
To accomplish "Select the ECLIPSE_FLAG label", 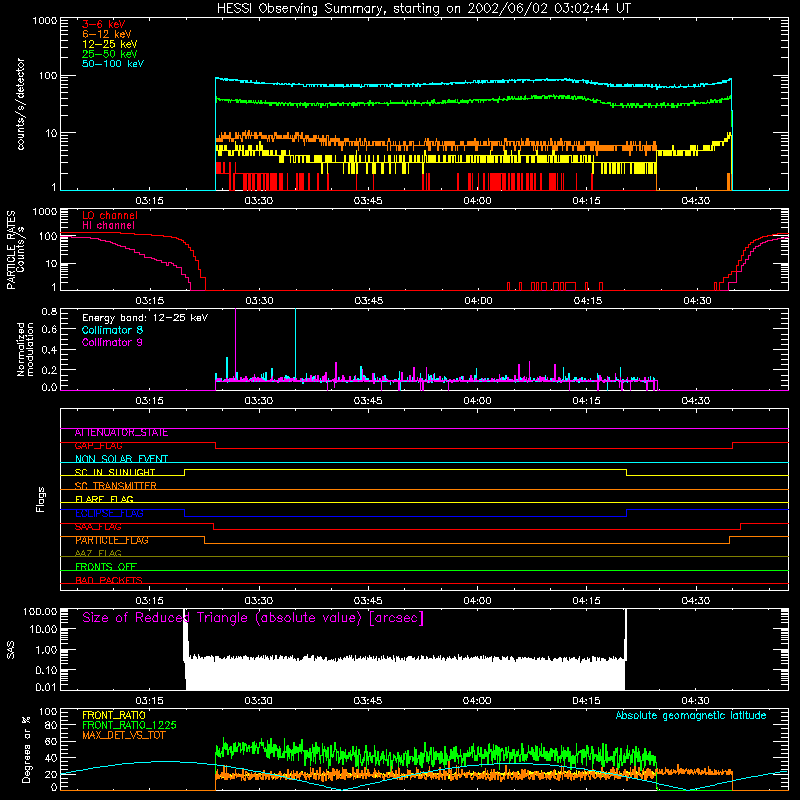I will (109, 513).
